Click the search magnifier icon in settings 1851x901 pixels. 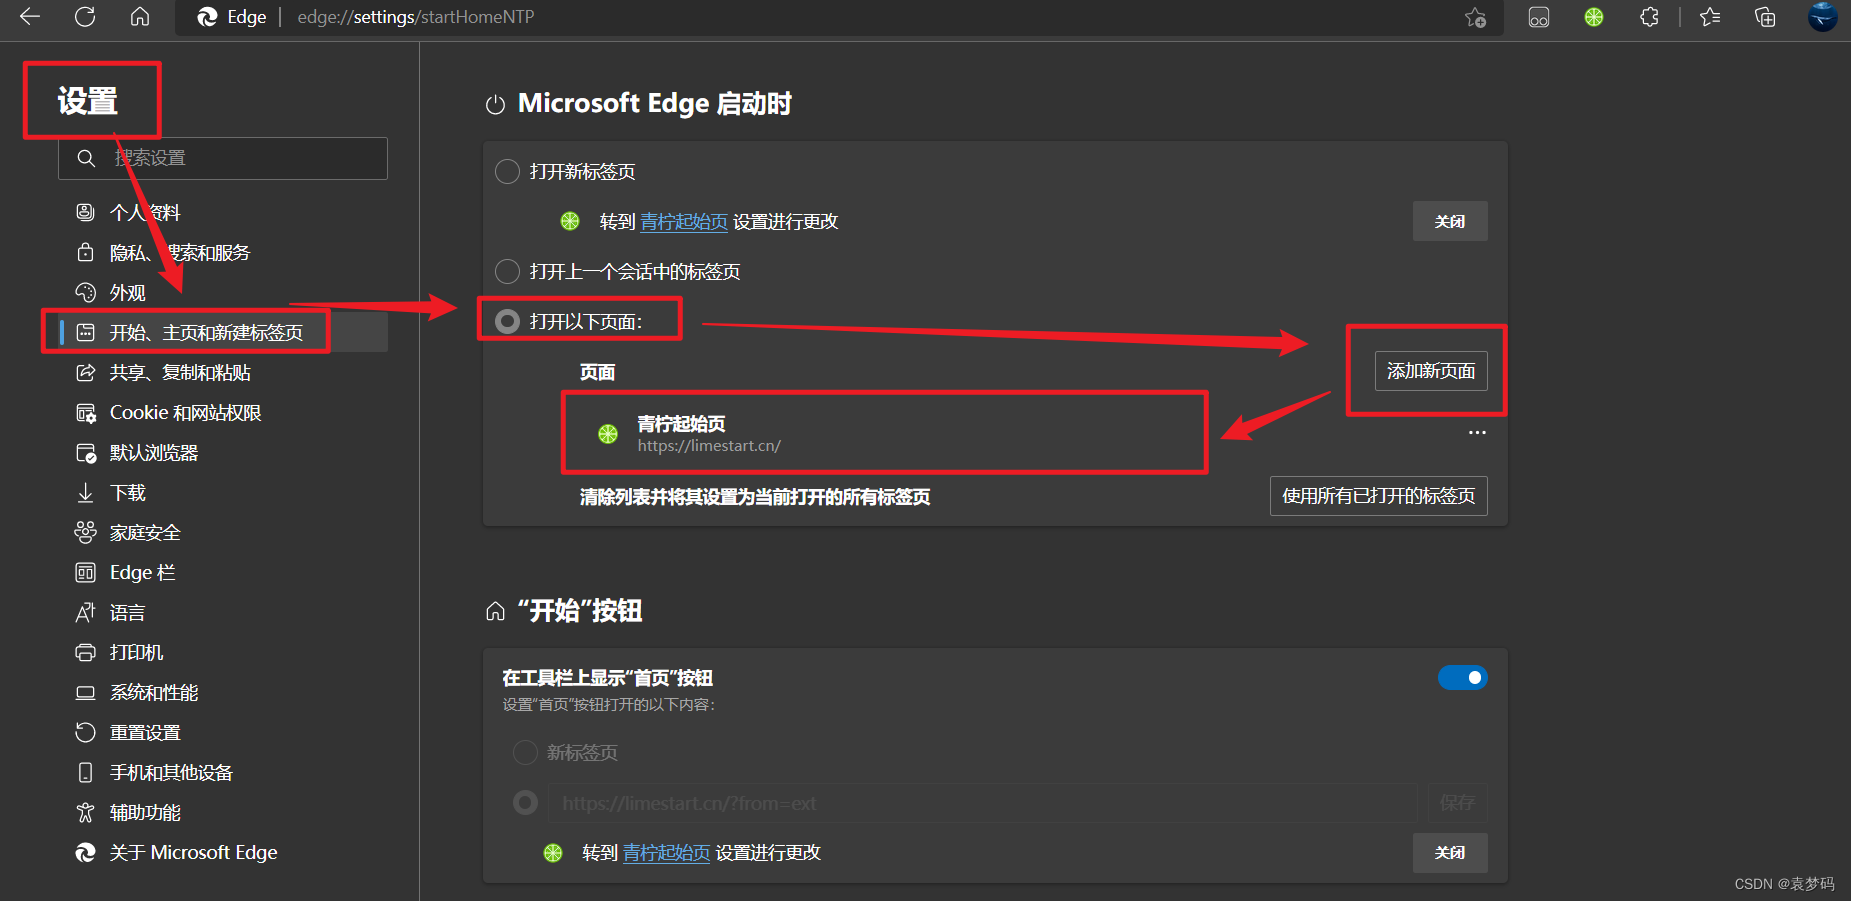pos(86,158)
